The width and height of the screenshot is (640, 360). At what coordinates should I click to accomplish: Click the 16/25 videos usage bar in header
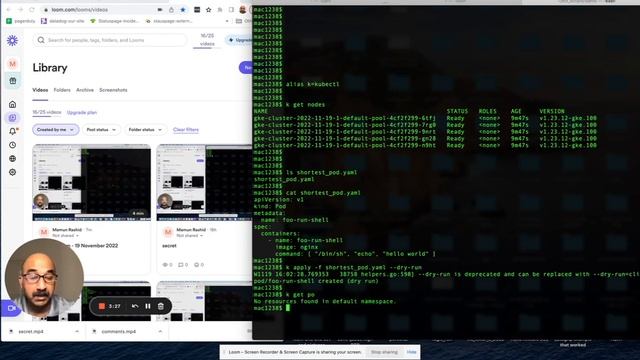(207, 40)
